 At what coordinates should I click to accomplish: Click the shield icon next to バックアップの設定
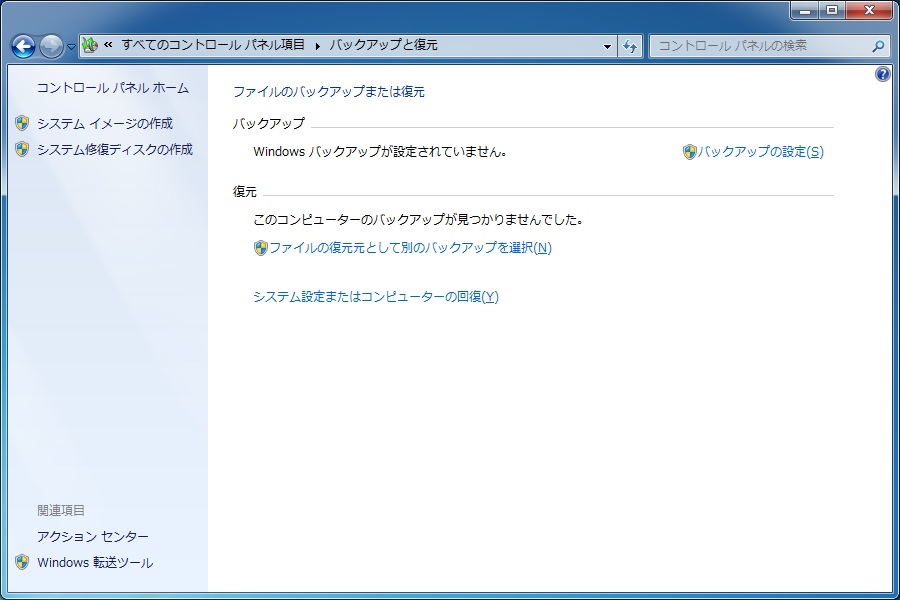[688, 152]
